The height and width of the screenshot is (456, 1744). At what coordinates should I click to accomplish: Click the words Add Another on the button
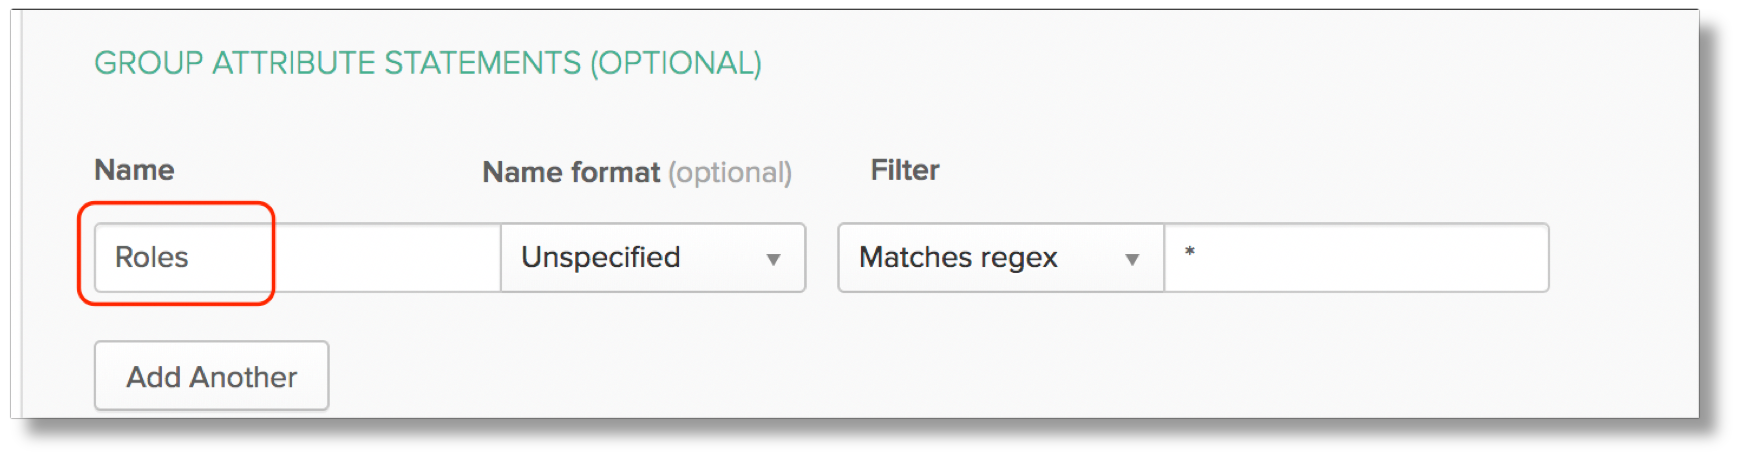tap(211, 377)
